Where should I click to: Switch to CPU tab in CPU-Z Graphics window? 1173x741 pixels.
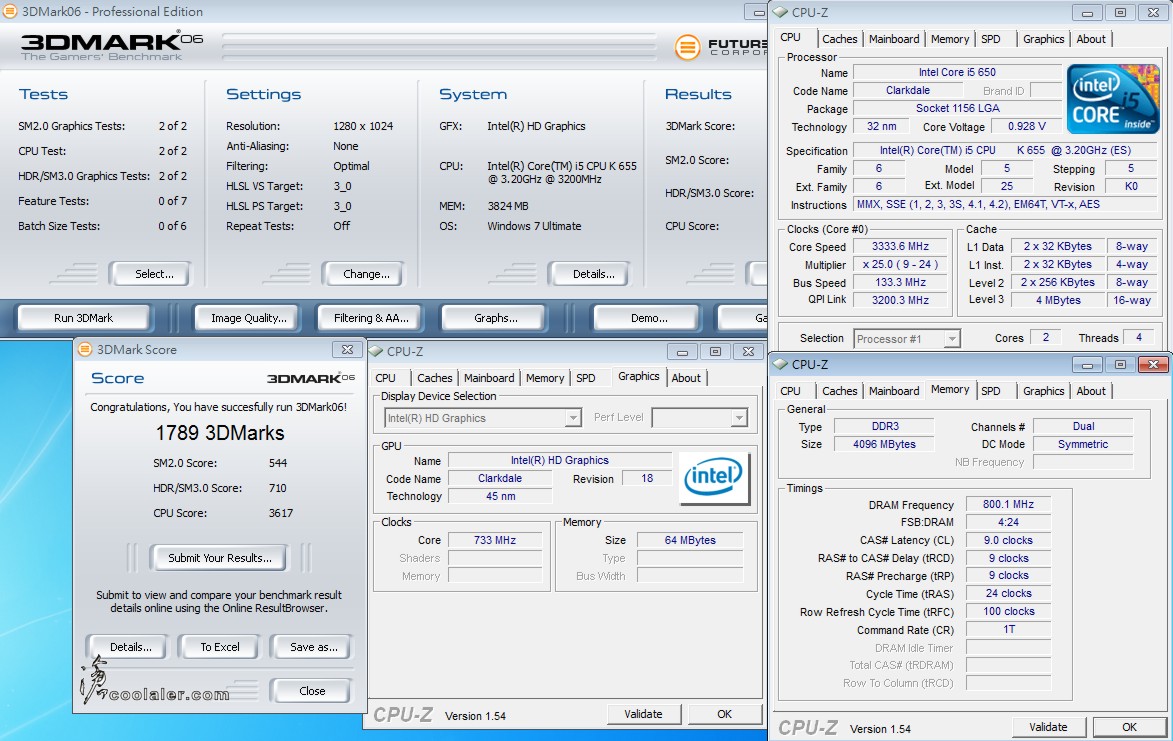click(385, 378)
